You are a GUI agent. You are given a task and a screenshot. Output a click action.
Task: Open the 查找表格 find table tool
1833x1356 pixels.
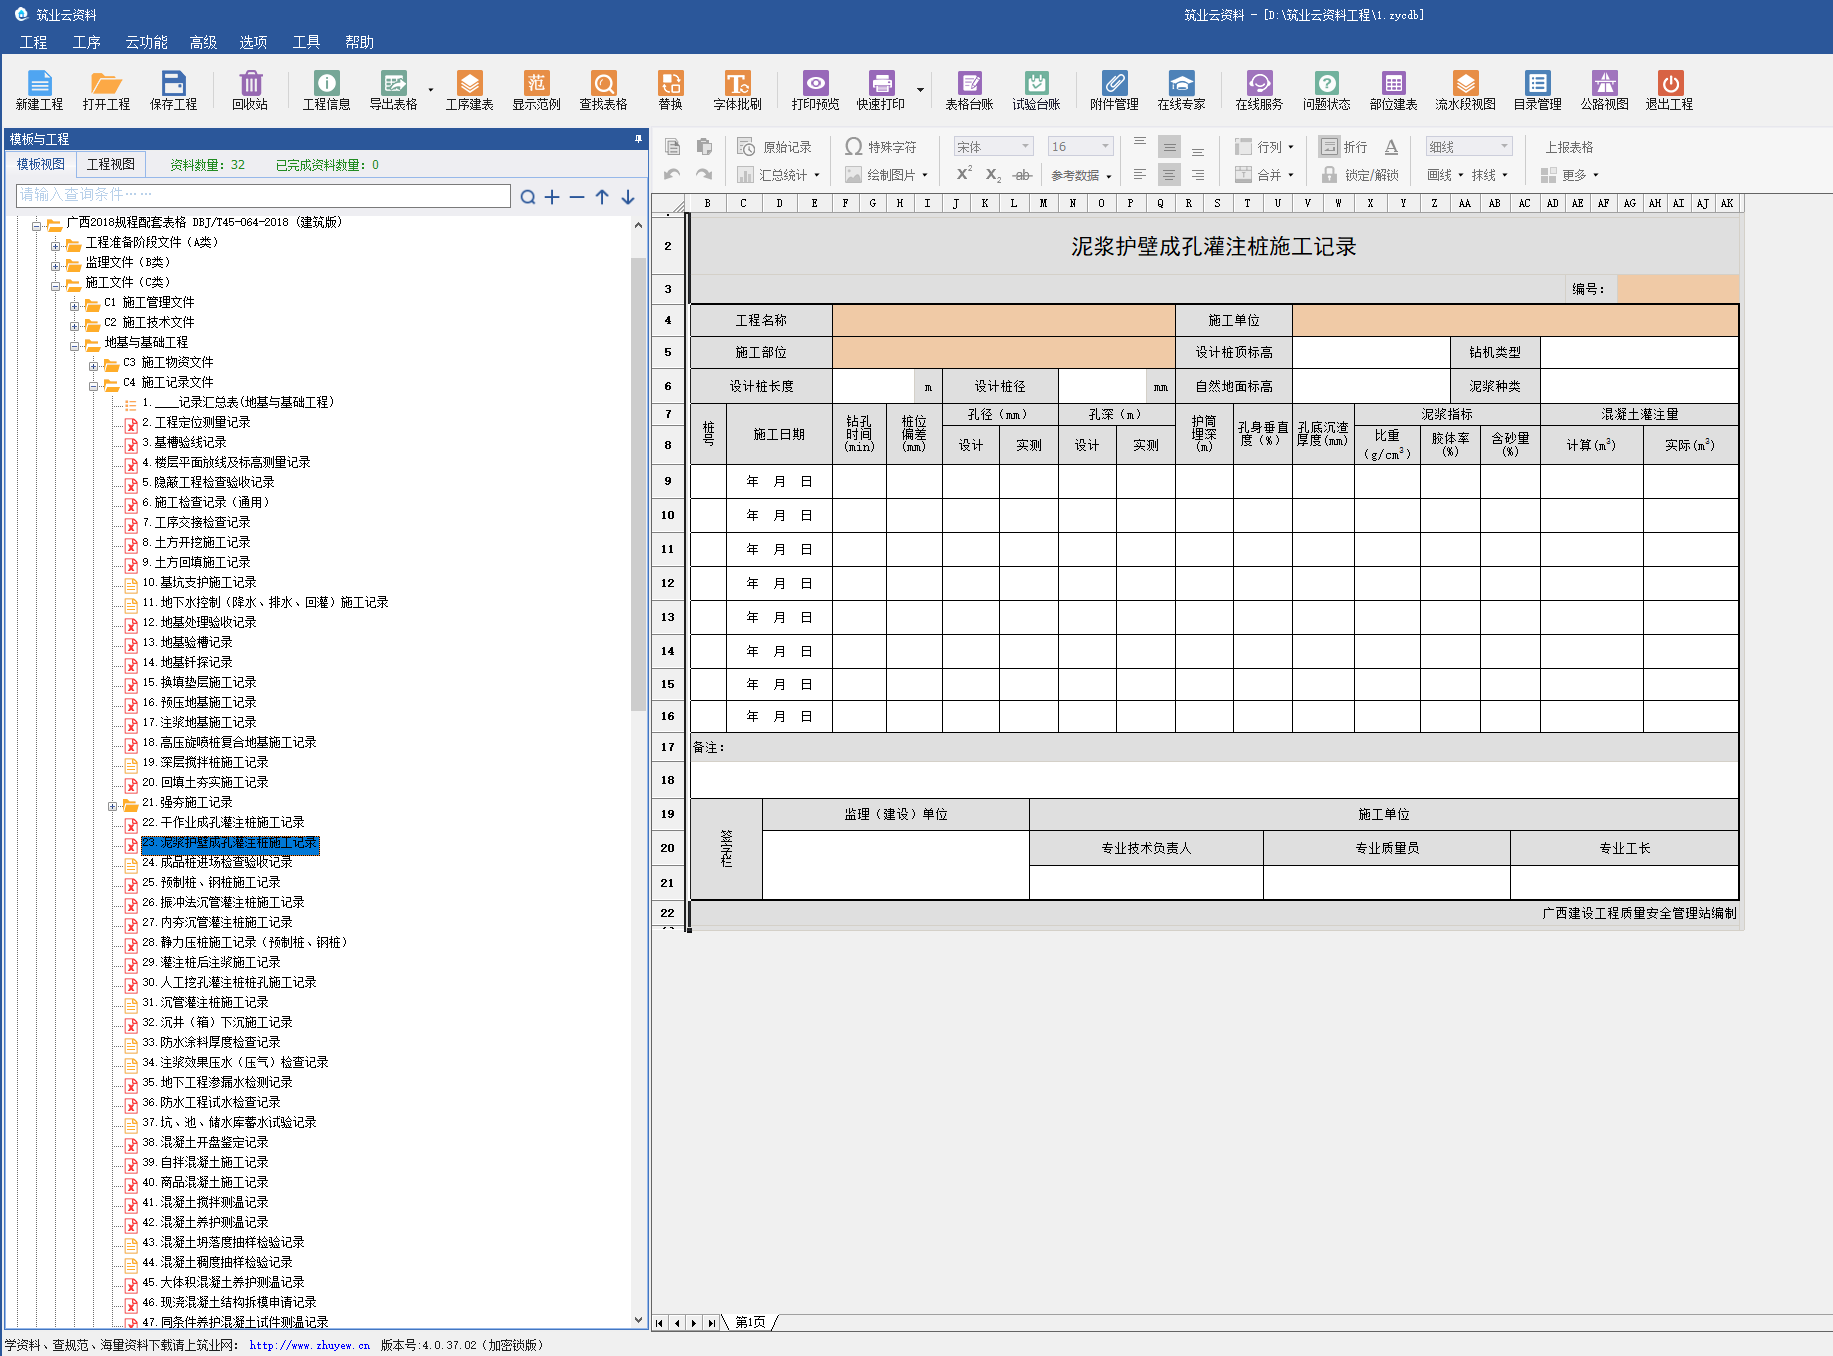pos(603,90)
